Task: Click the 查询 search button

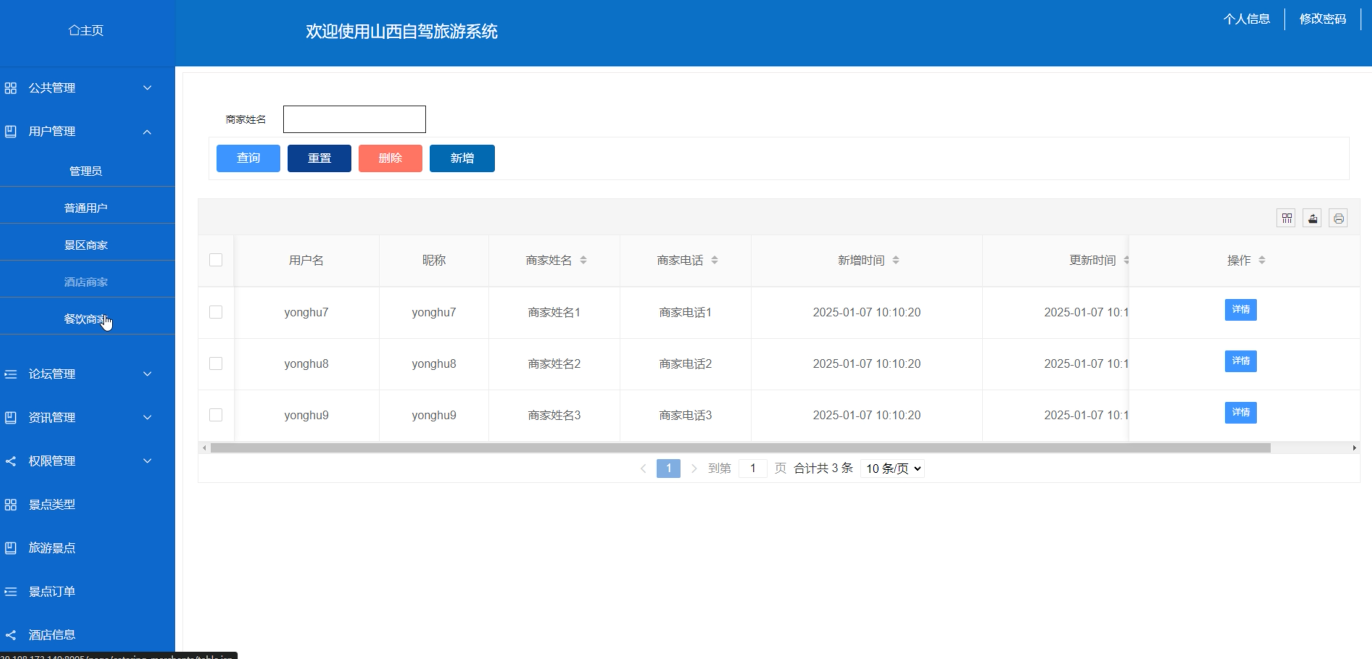Action: [x=248, y=158]
